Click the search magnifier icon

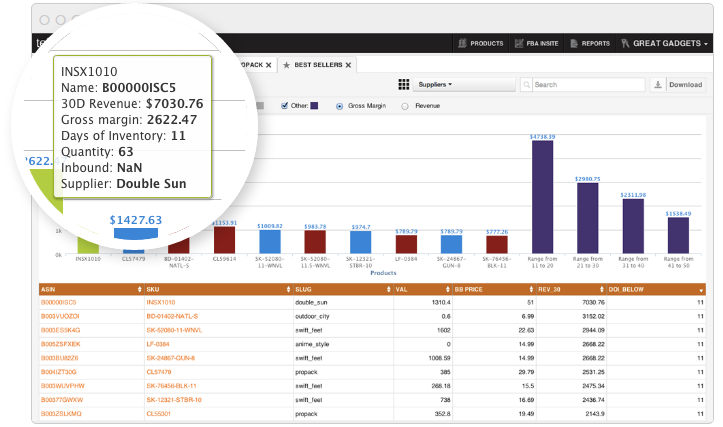tap(527, 85)
